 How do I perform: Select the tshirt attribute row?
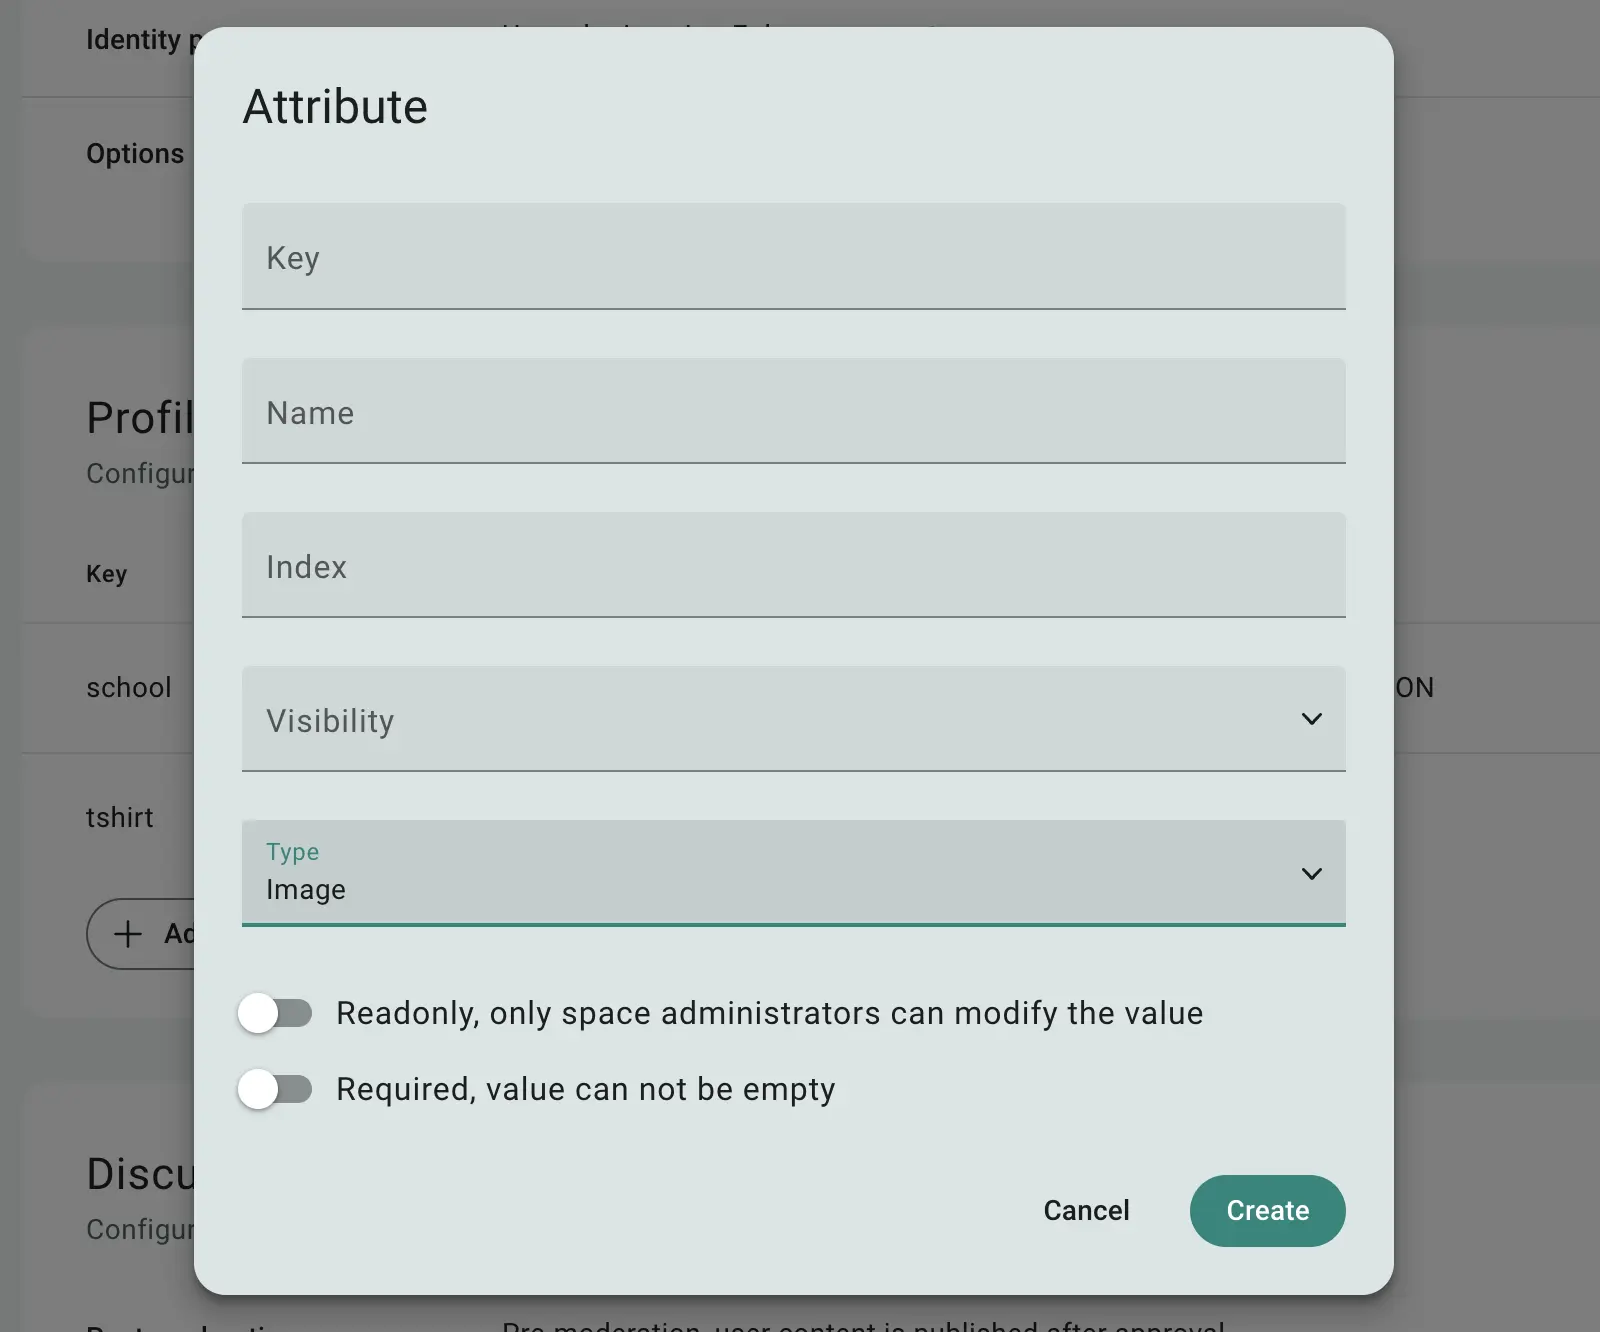coord(120,818)
